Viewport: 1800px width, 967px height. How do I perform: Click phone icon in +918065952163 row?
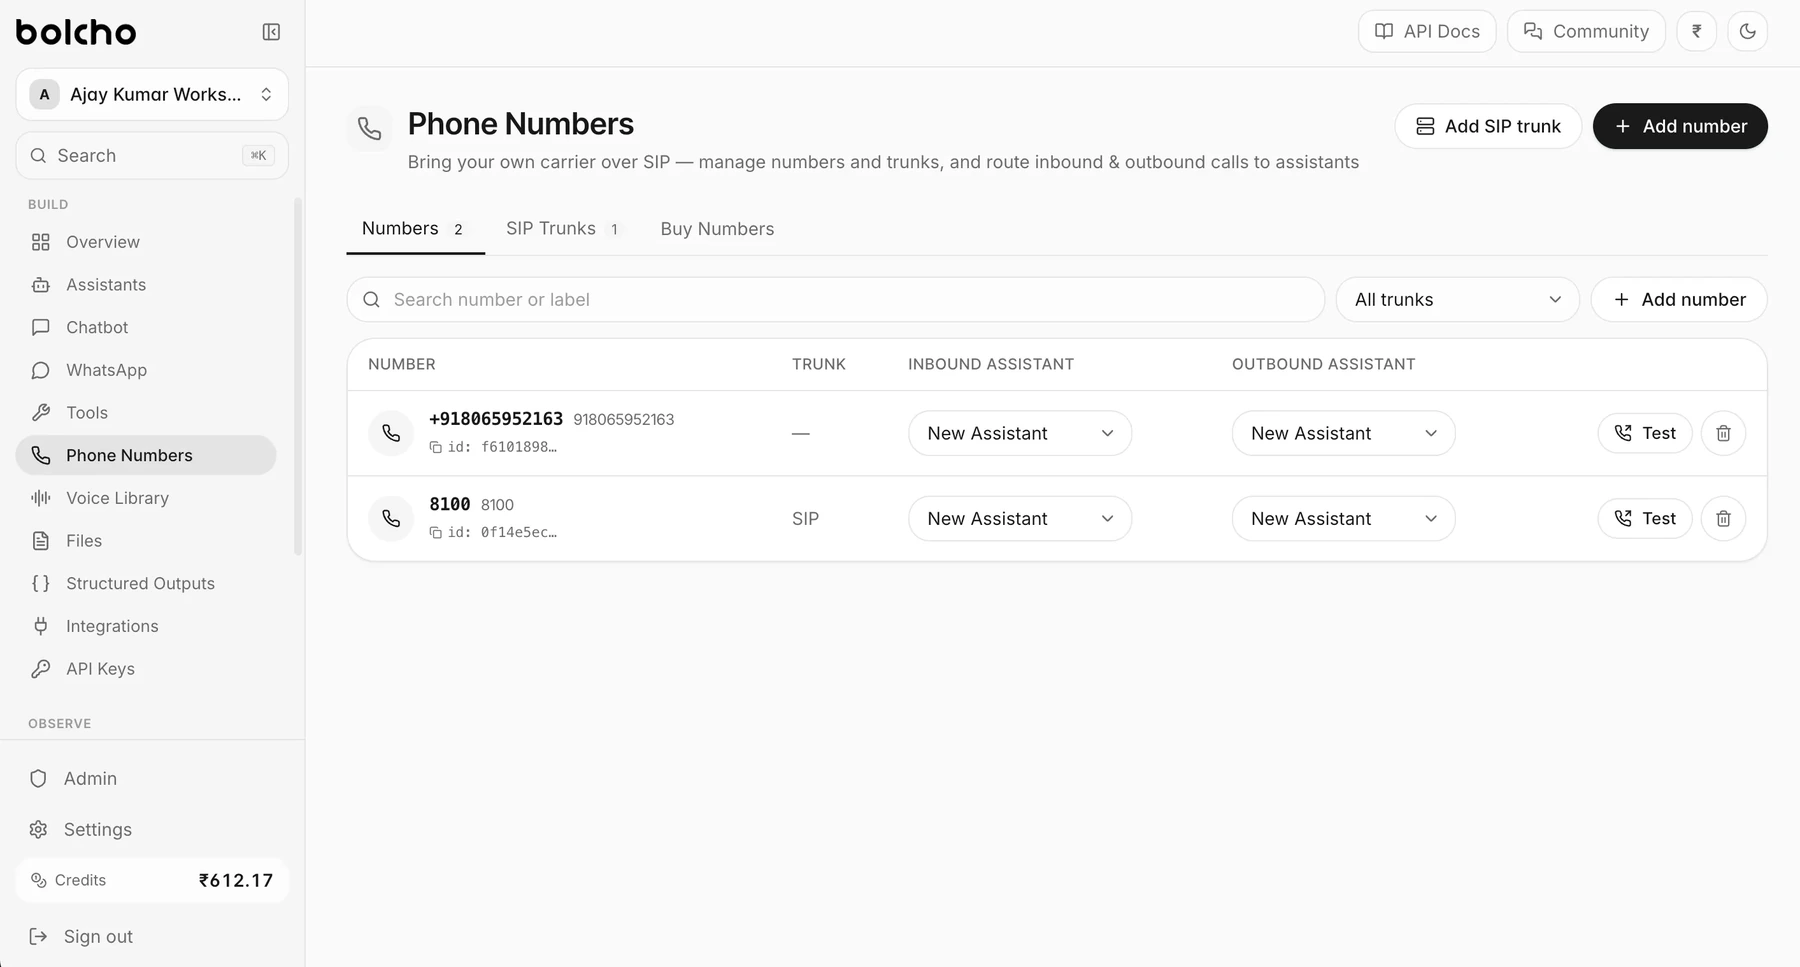(x=391, y=433)
